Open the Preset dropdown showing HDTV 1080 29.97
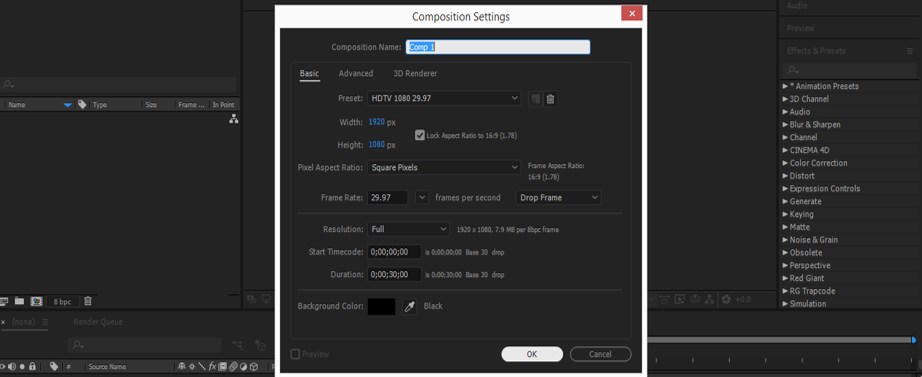Viewport: 922px width, 377px height. pyautogui.click(x=445, y=98)
